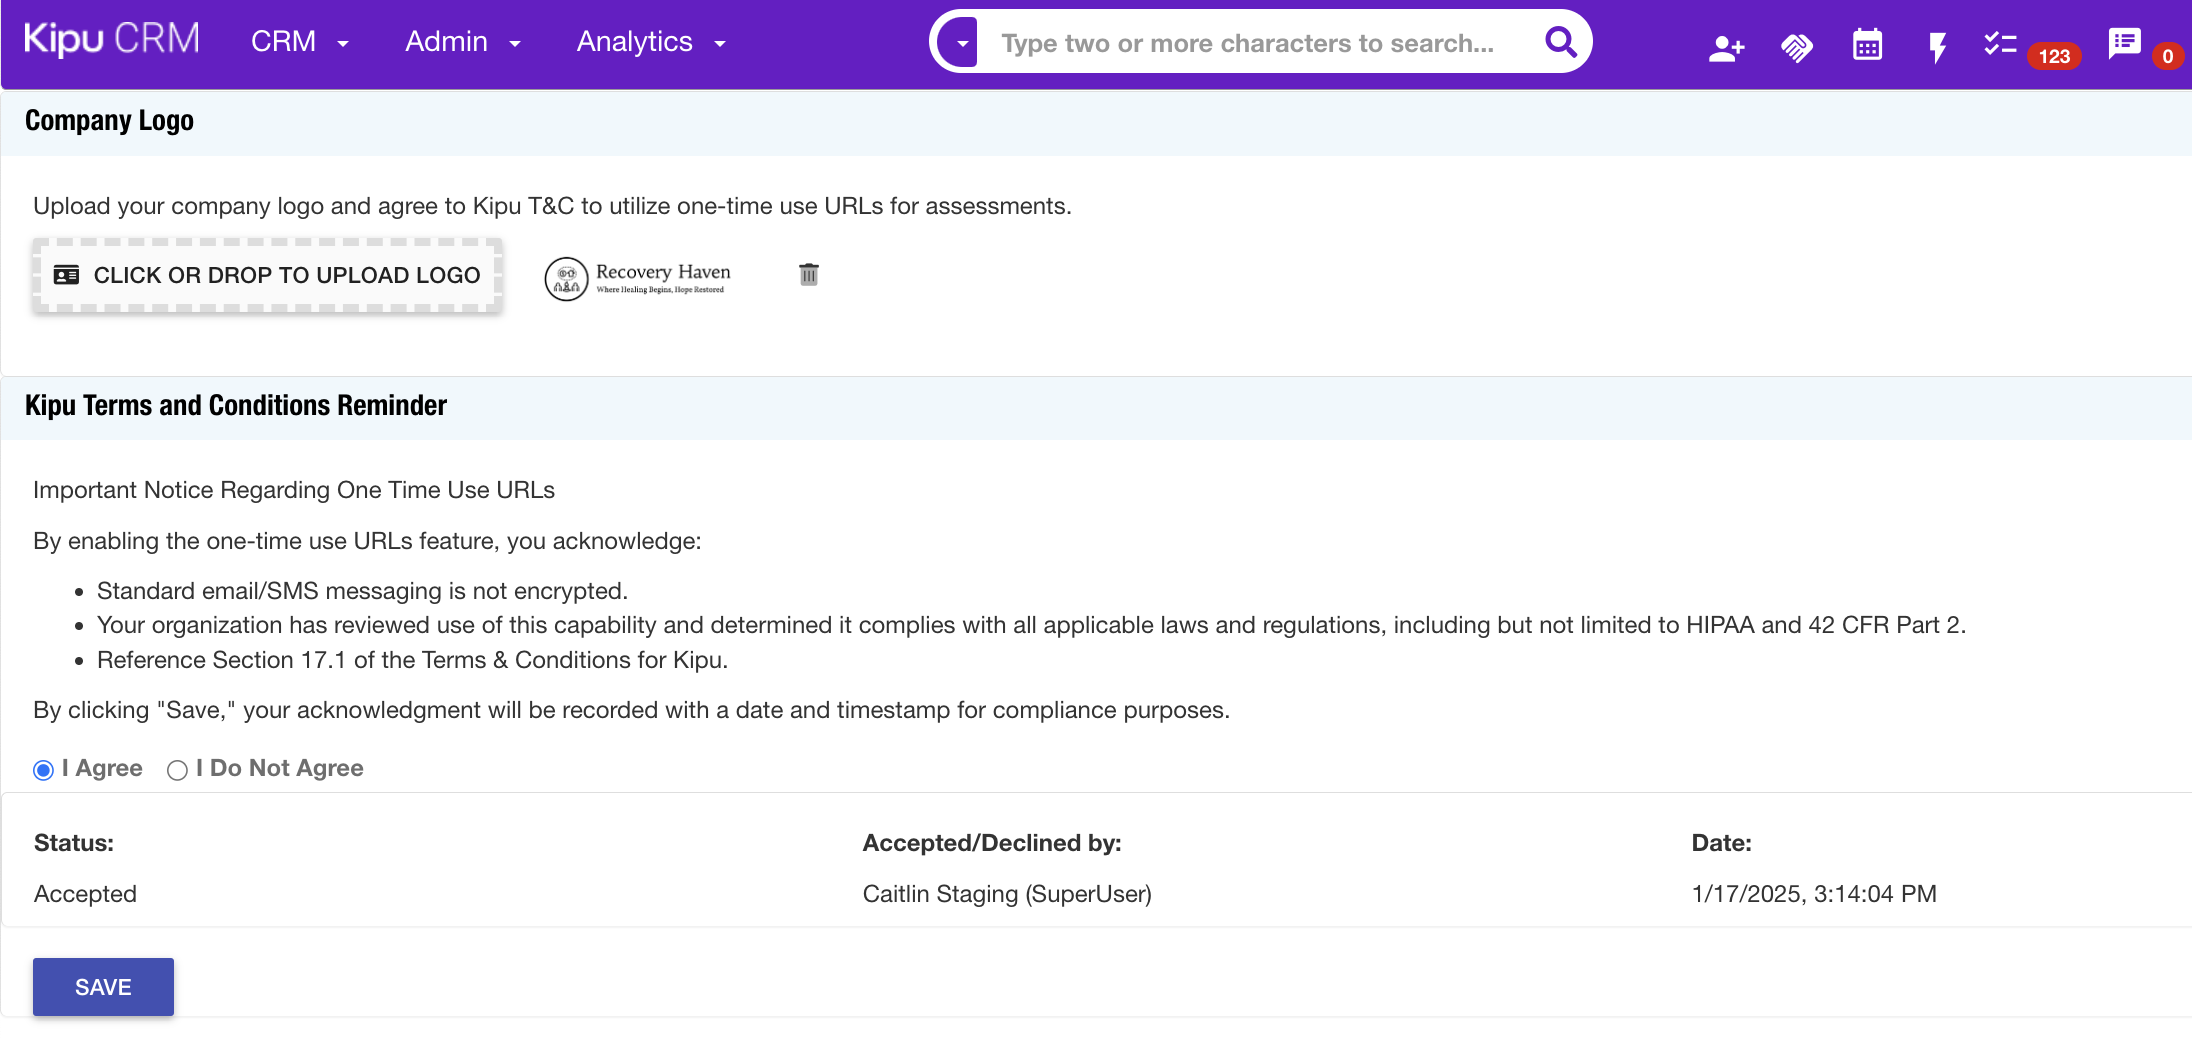Expand the Analytics dropdown
This screenshot has height=1038, width=2192.
pyautogui.click(x=650, y=42)
